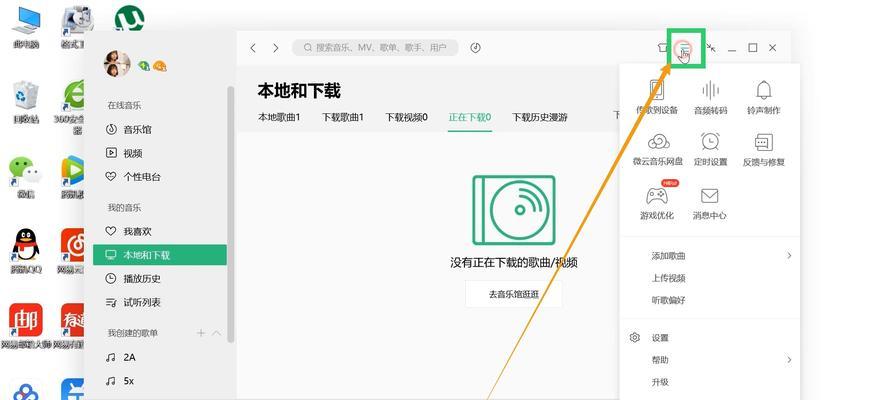Open the main menu hamburger icon
889x400 pixels.
[x=685, y=48]
